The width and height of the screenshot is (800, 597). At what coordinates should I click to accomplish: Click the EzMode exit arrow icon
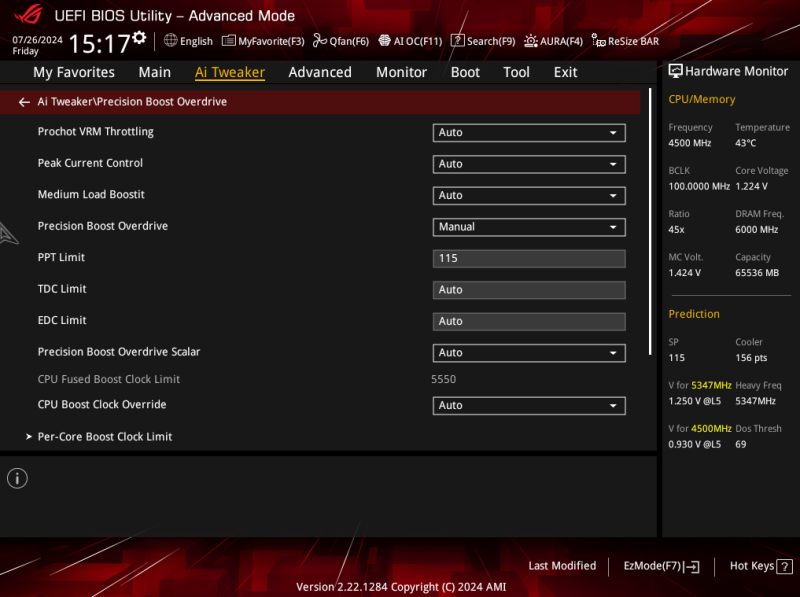(692, 566)
